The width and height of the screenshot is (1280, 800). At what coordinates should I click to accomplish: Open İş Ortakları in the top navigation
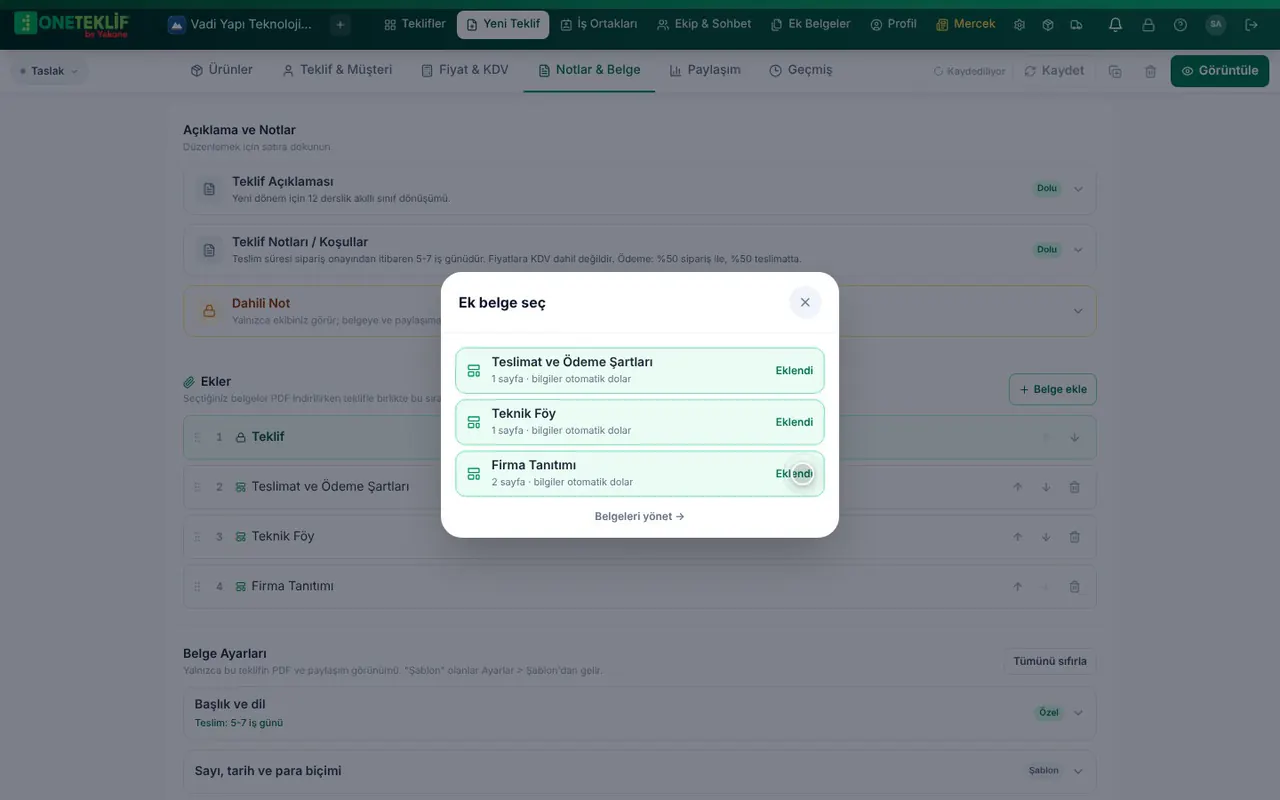(599, 24)
